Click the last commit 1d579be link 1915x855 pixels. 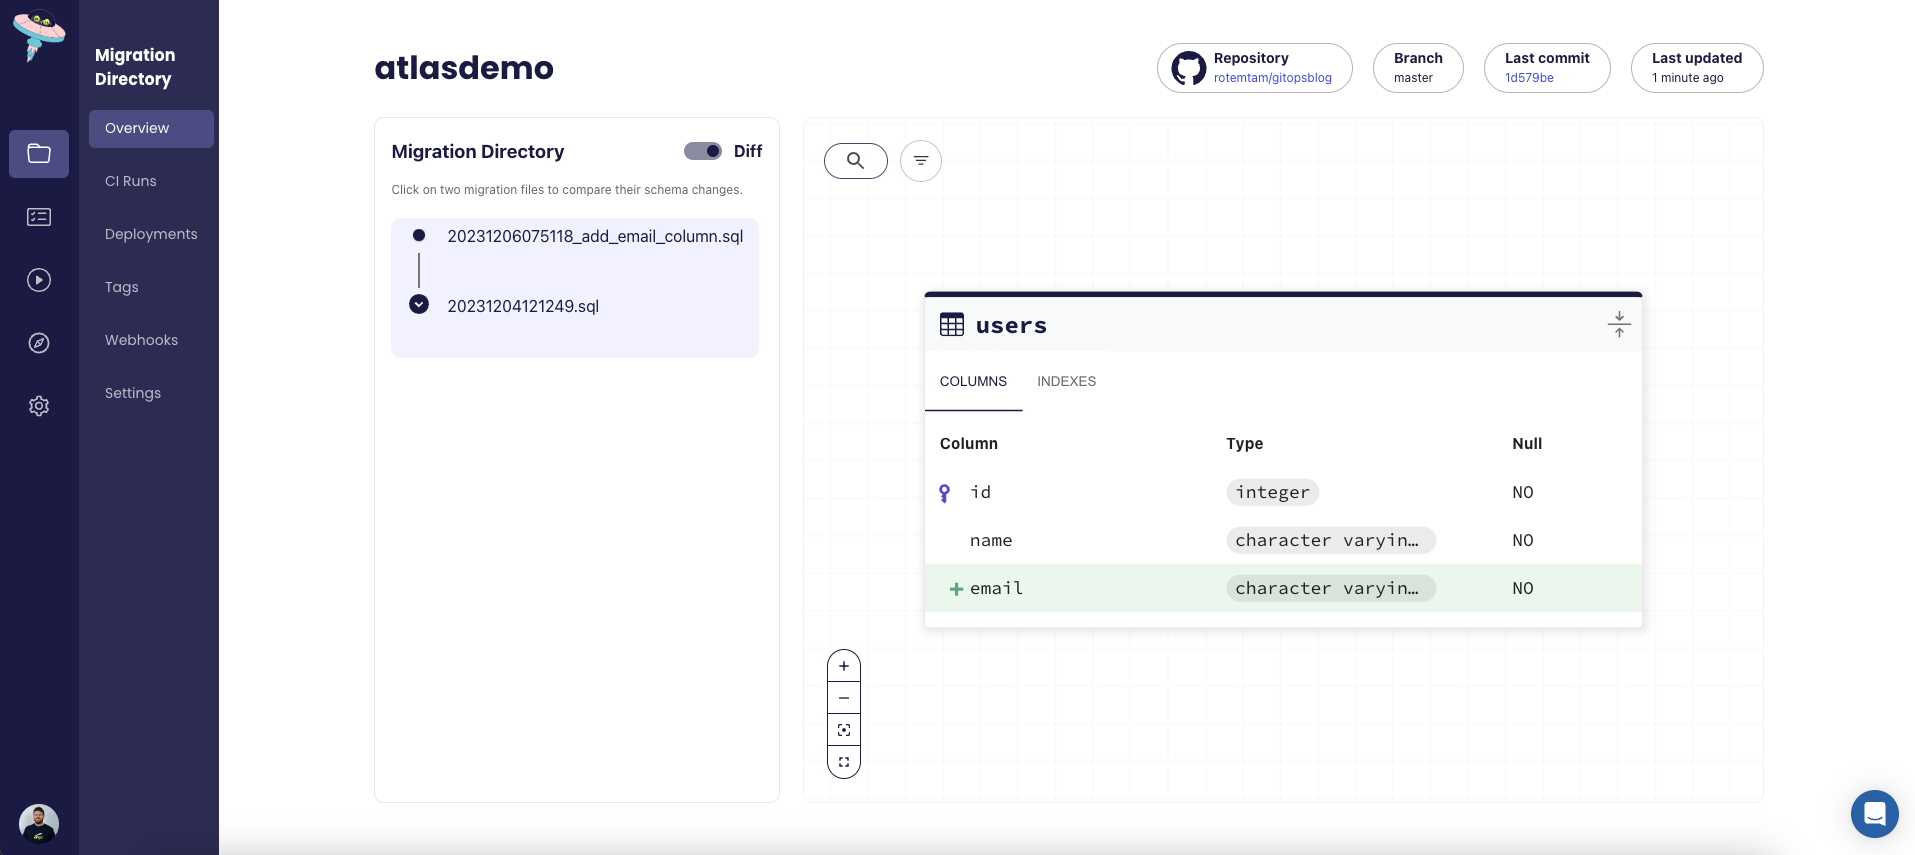1529,78
